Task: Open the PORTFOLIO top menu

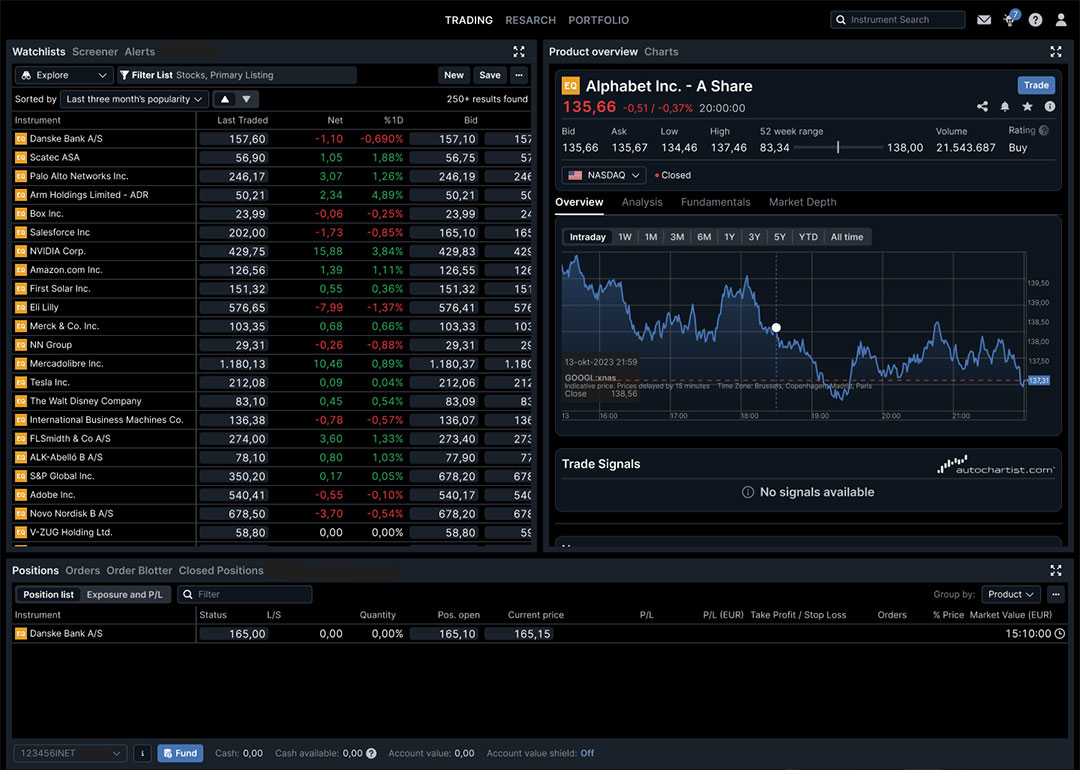Action: click(599, 20)
